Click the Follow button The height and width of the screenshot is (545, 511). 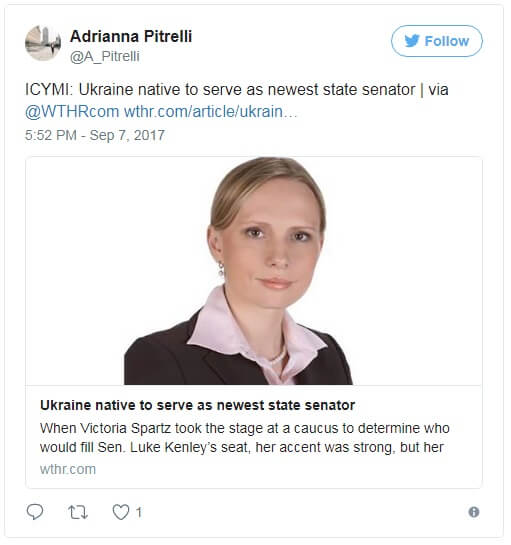[x=437, y=41]
